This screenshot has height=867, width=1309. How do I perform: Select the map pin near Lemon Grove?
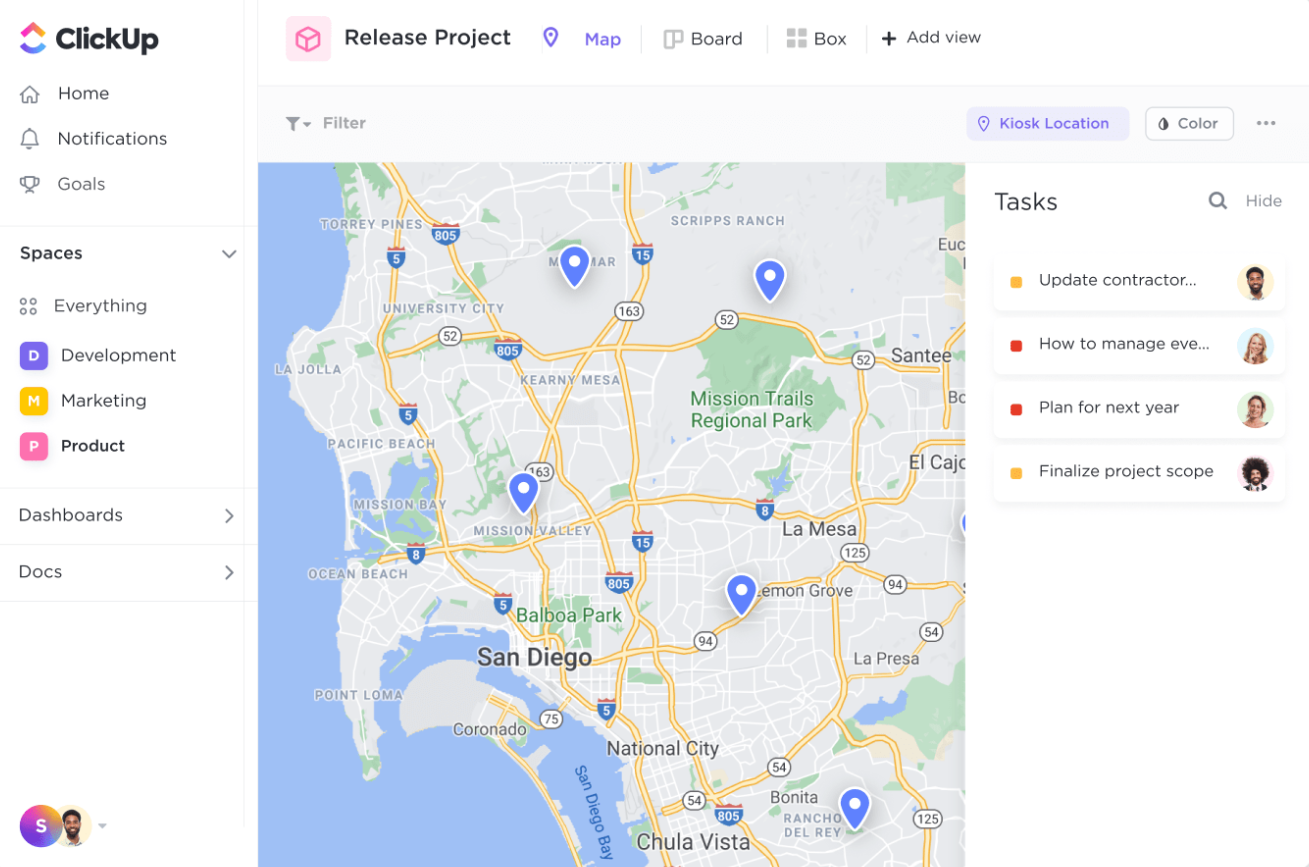coord(741,594)
